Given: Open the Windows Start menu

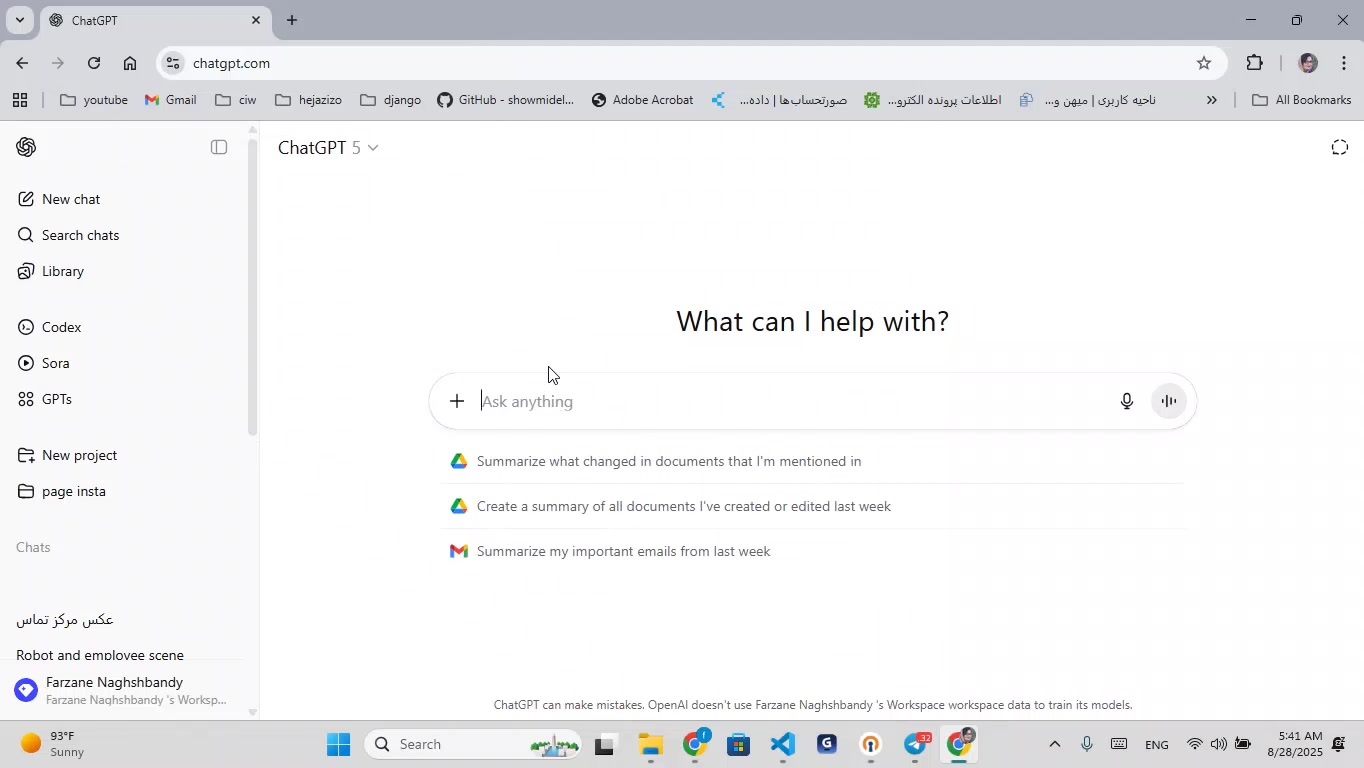Looking at the screenshot, I should (x=339, y=744).
